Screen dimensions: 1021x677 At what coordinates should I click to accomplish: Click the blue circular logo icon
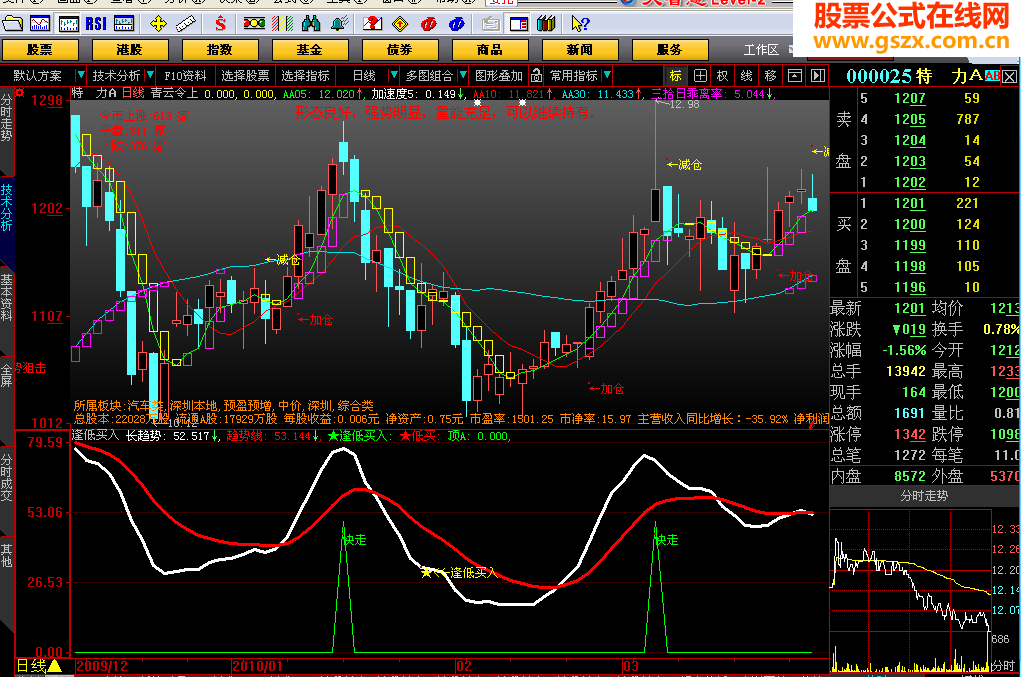[457, 25]
